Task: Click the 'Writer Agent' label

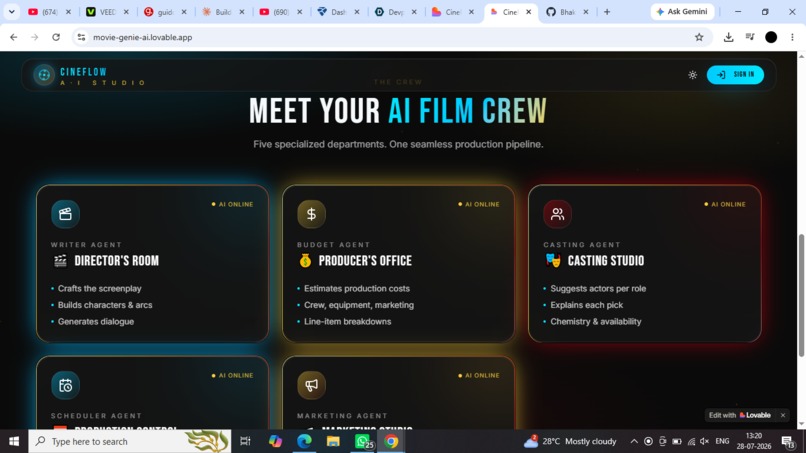Action: (86, 245)
